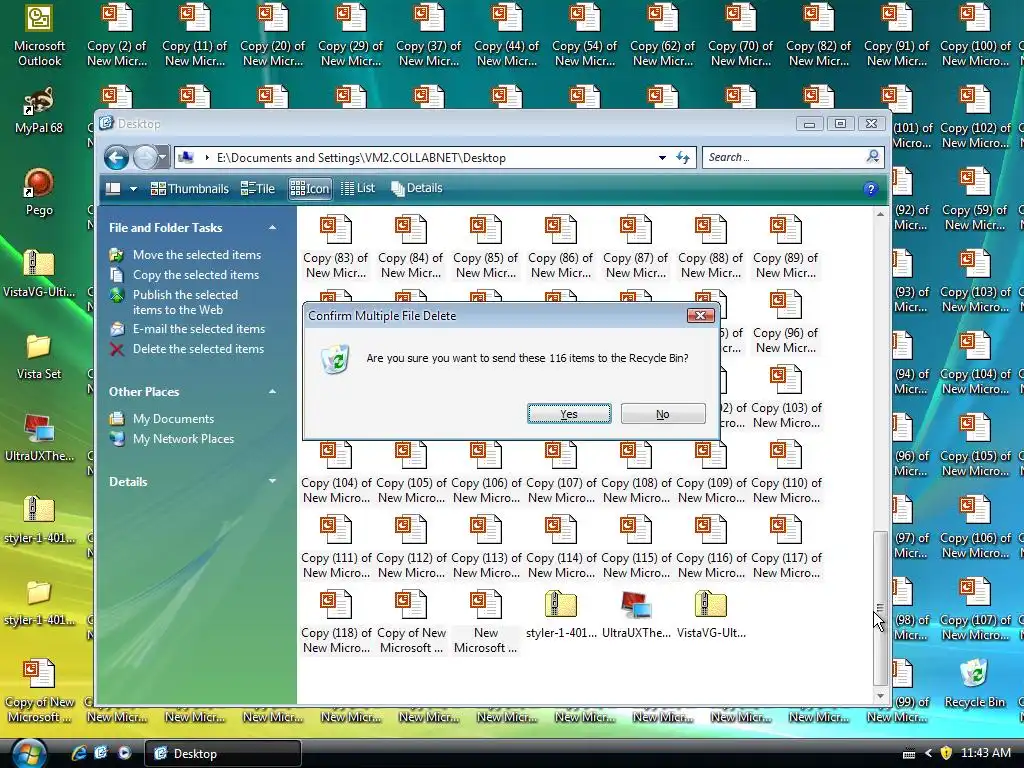Click the refresh icon in the address bar
Image resolution: width=1024 pixels, height=768 pixels.
[683, 157]
